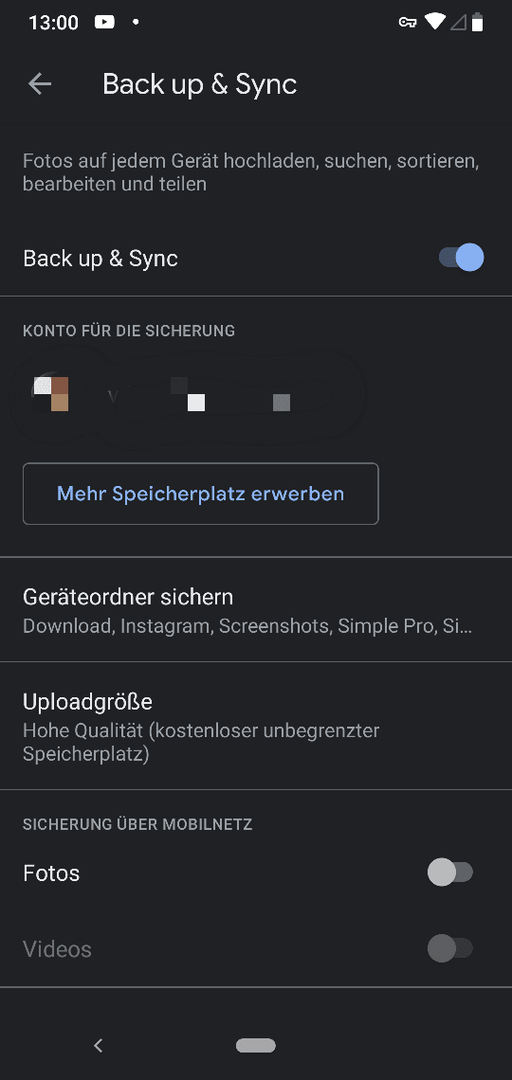The image size is (512, 1080).
Task: Toggle the Videos mobile backup switch
Action: click(450, 948)
